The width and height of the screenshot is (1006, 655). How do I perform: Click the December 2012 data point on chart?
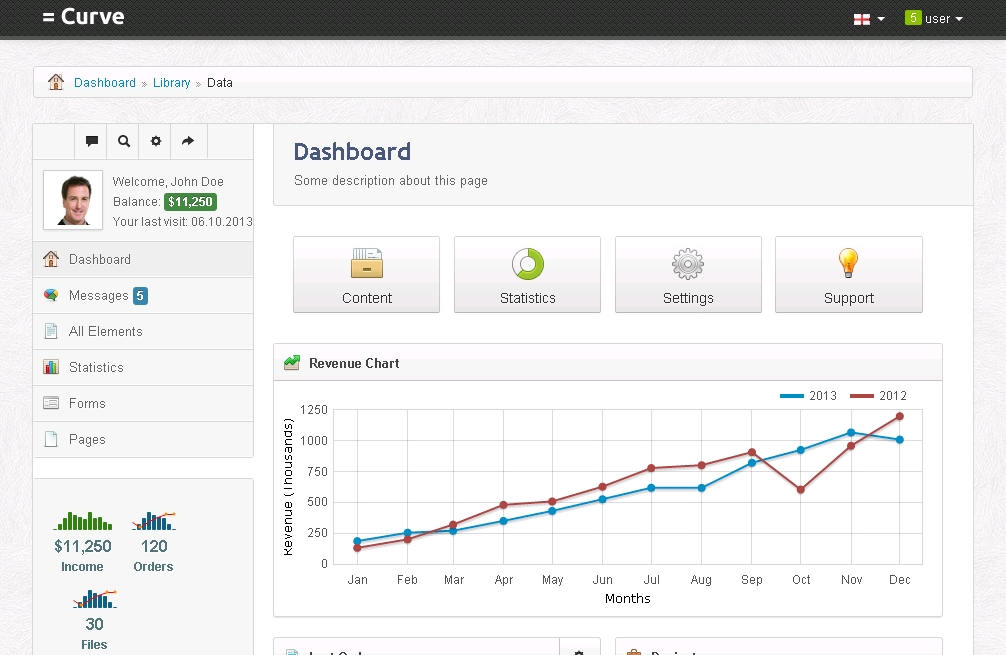900,416
